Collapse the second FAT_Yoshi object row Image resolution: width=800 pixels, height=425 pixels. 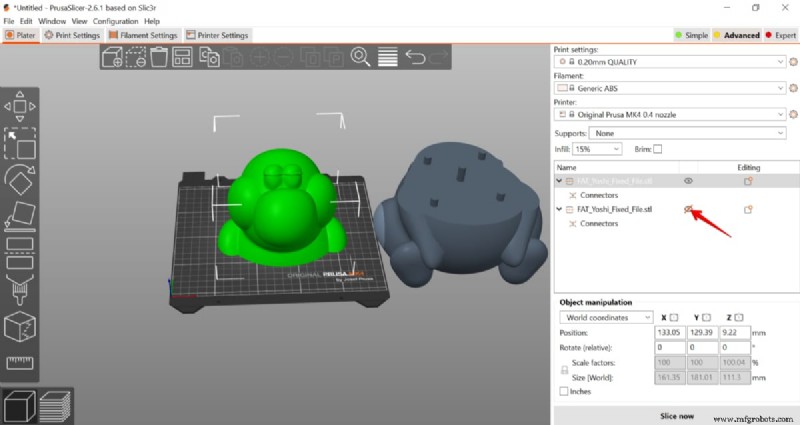[559, 209]
